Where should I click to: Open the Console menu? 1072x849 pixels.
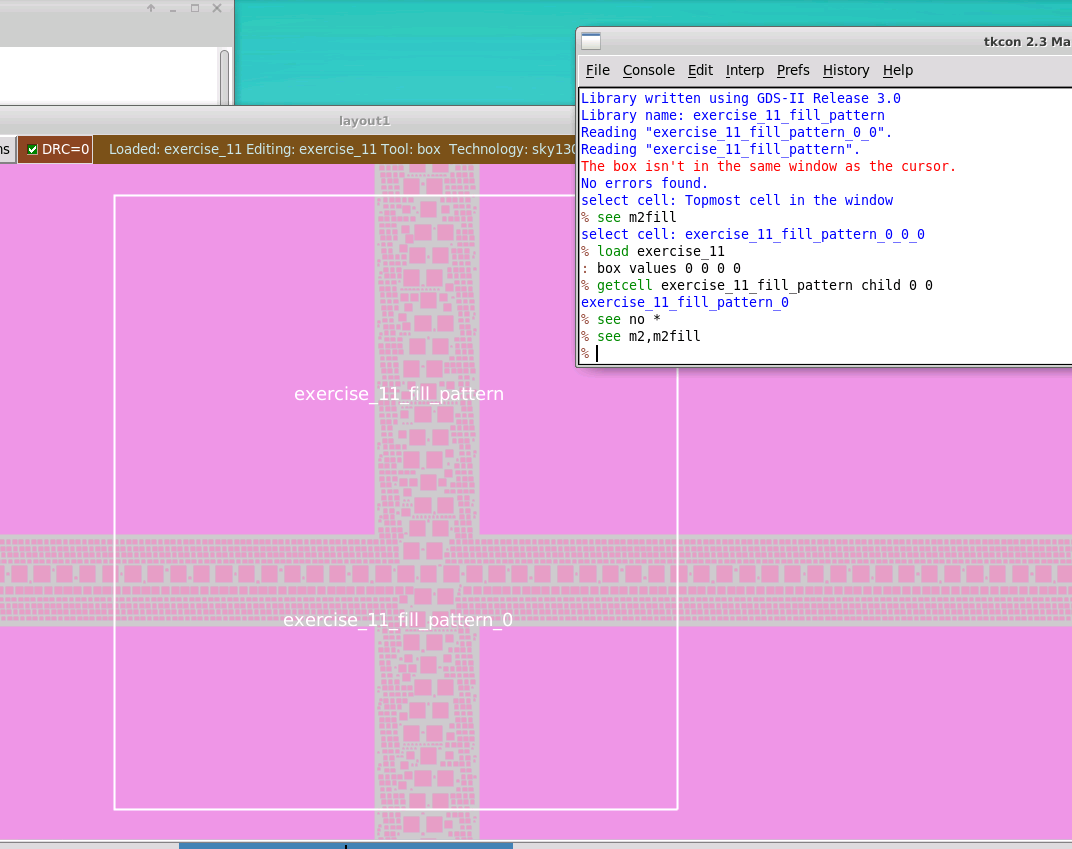click(648, 70)
